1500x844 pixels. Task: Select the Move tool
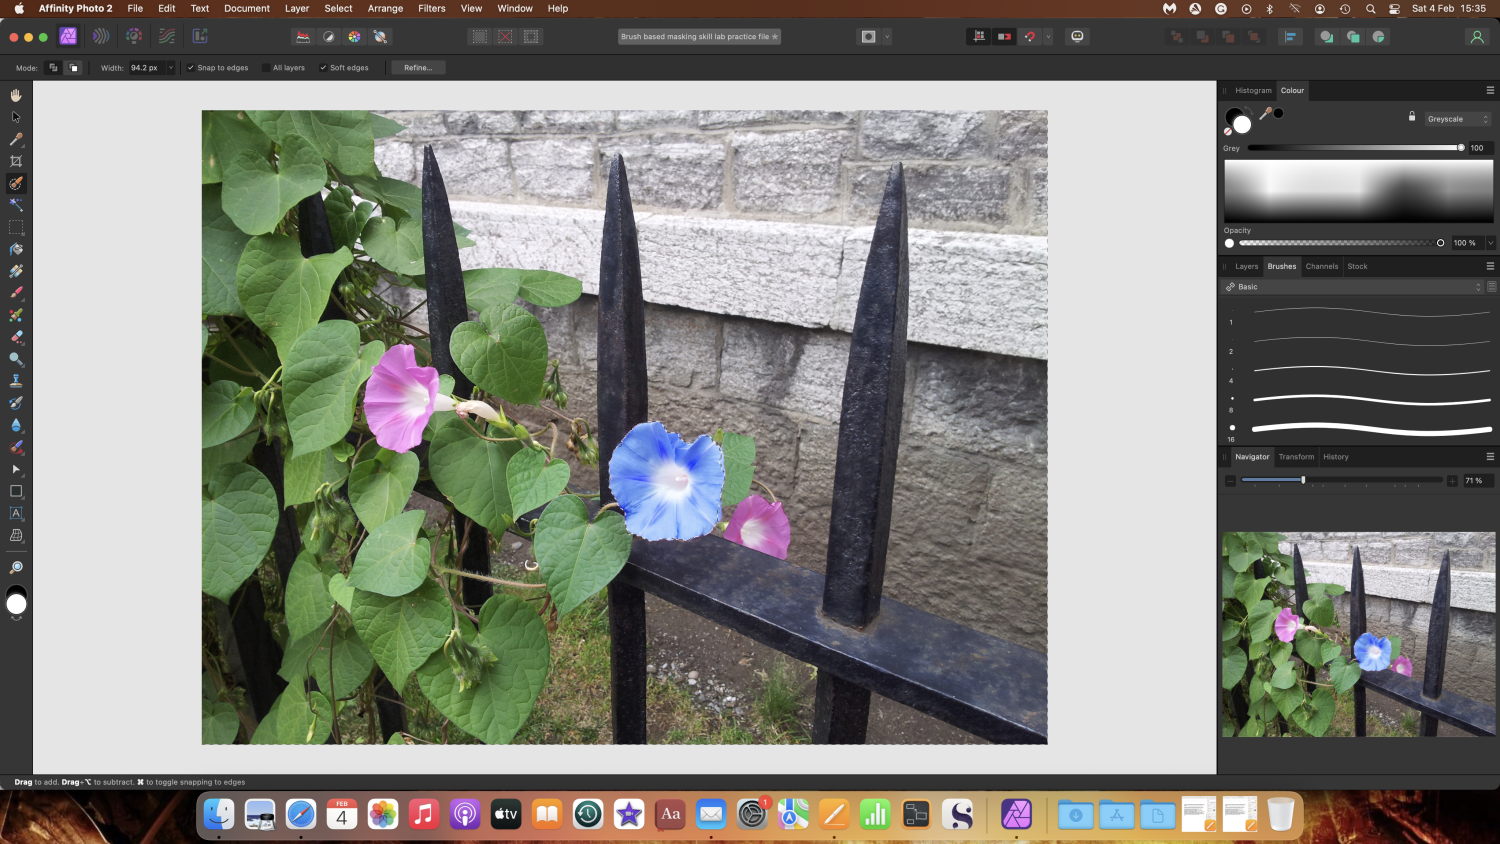[x=15, y=116]
